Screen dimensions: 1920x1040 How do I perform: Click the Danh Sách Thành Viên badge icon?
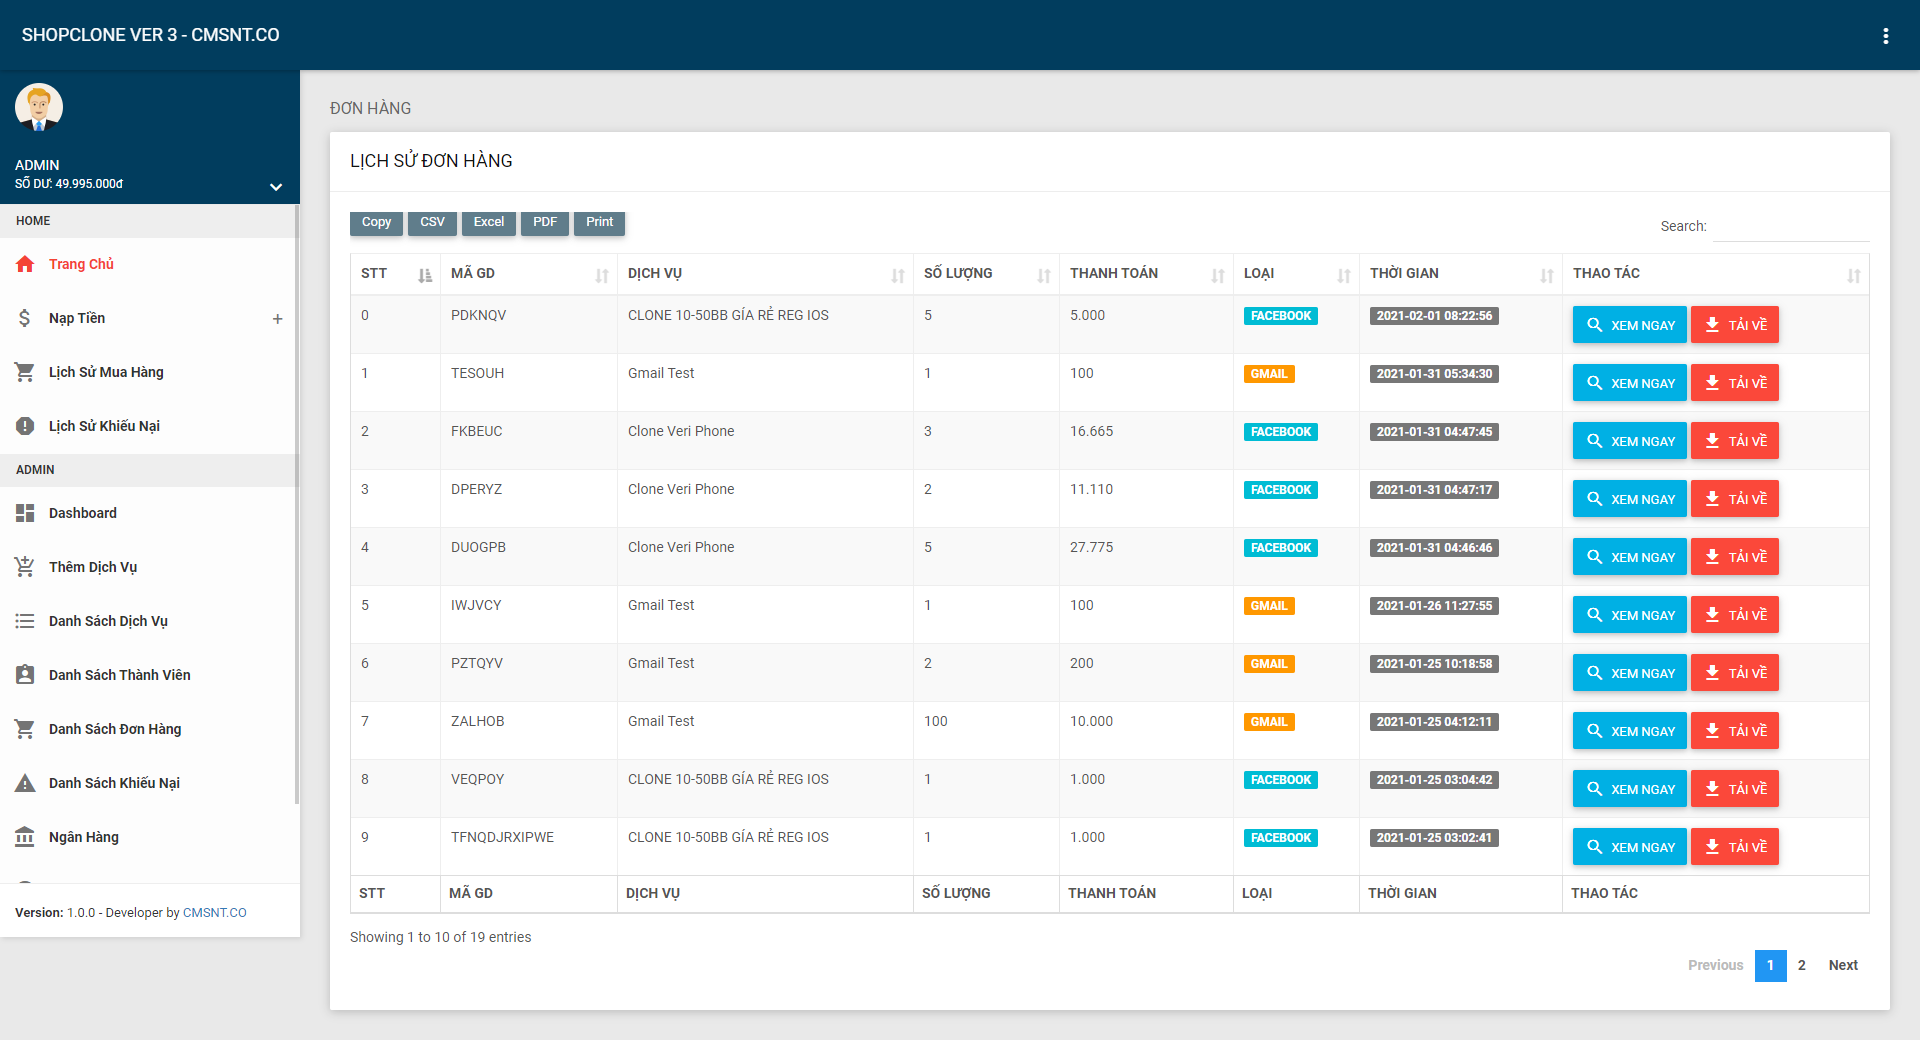click(x=25, y=675)
